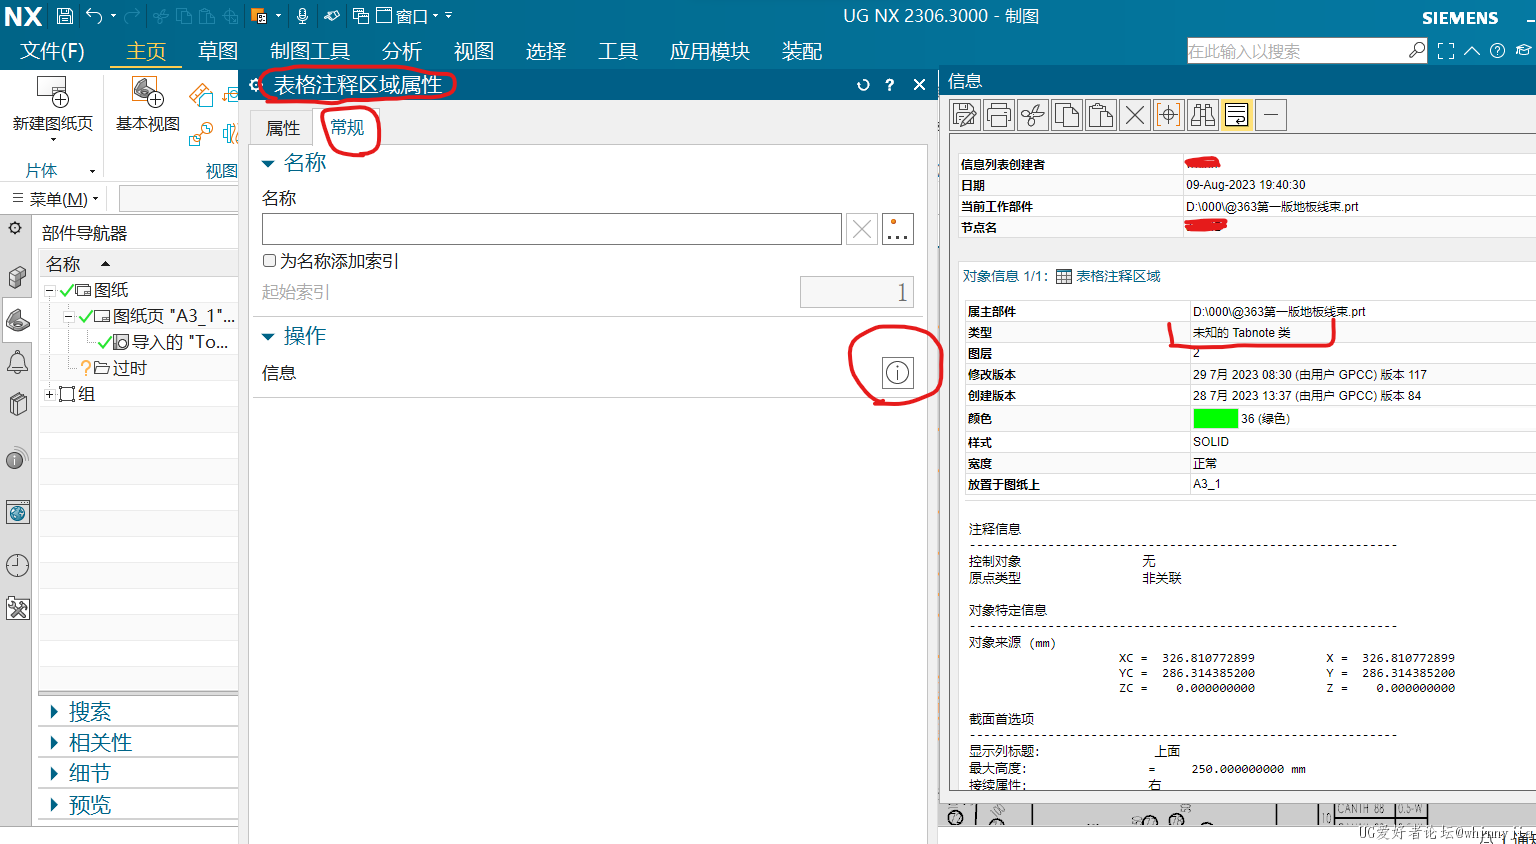Collapse the 名称 section
The height and width of the screenshot is (844, 1536).
268,163
